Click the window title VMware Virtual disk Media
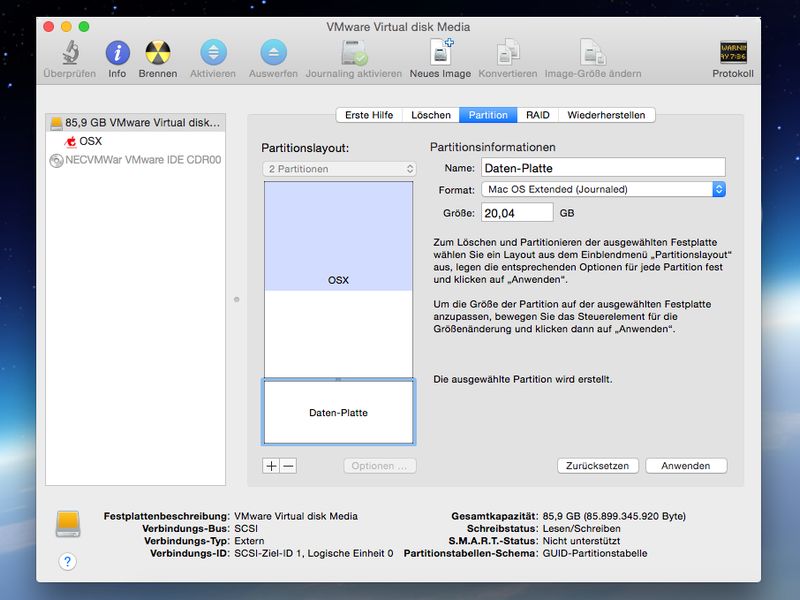 [x=398, y=27]
